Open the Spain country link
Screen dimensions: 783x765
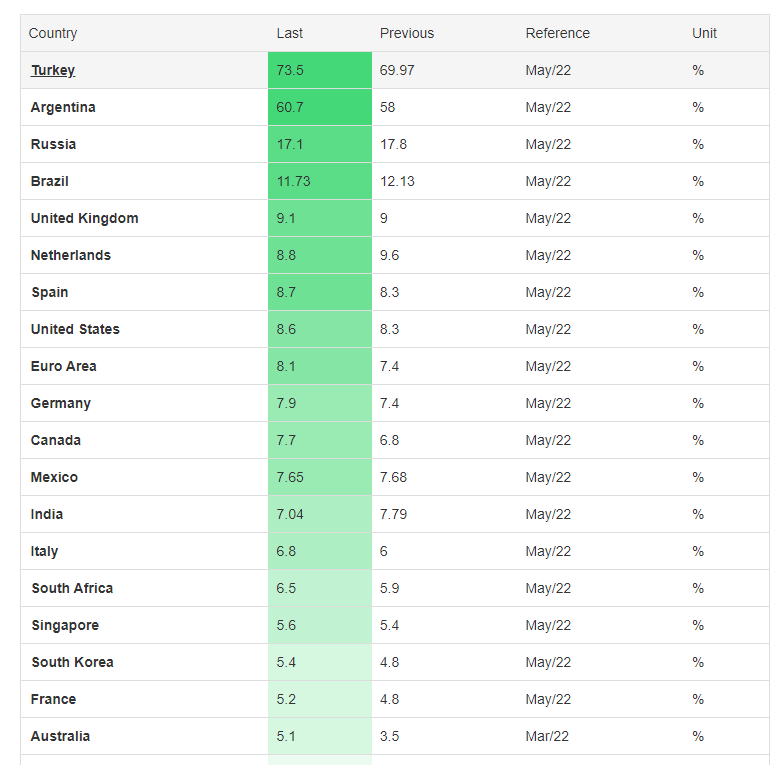tap(49, 292)
